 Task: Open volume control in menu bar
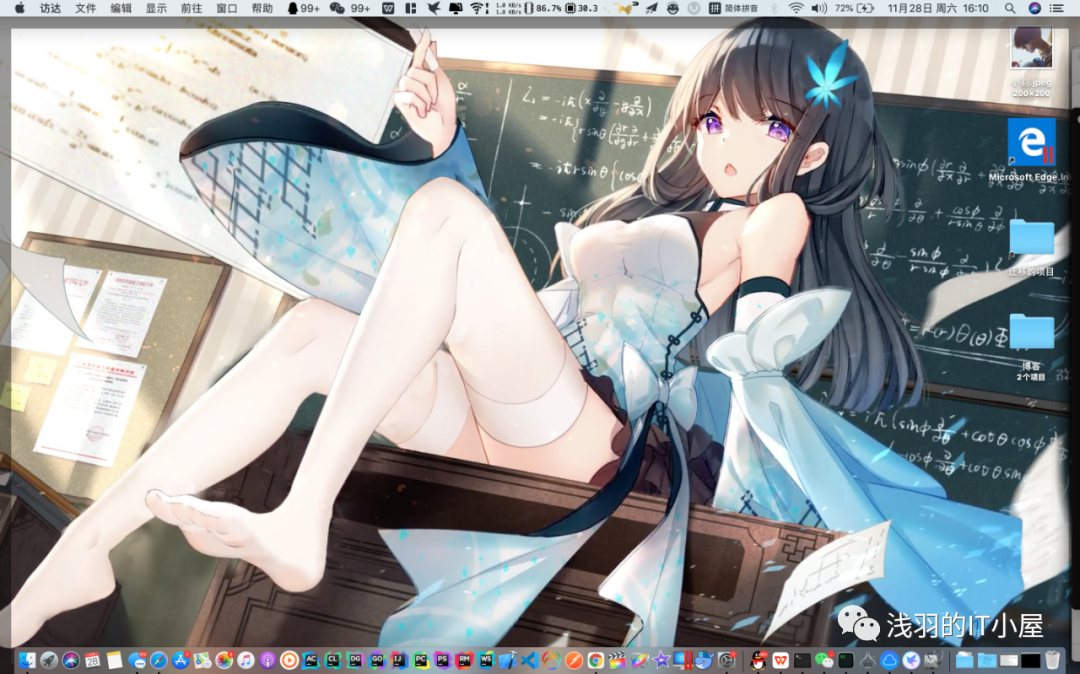819,8
